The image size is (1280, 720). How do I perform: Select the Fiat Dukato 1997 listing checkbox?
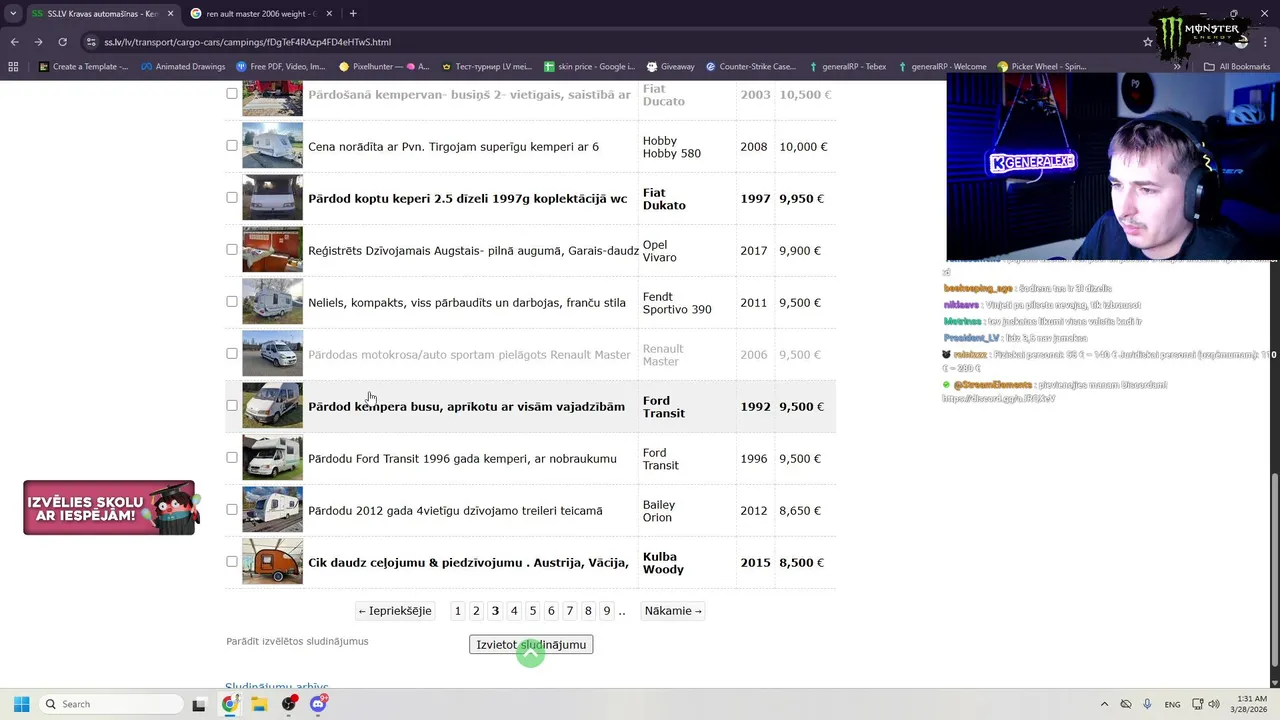[x=232, y=197]
